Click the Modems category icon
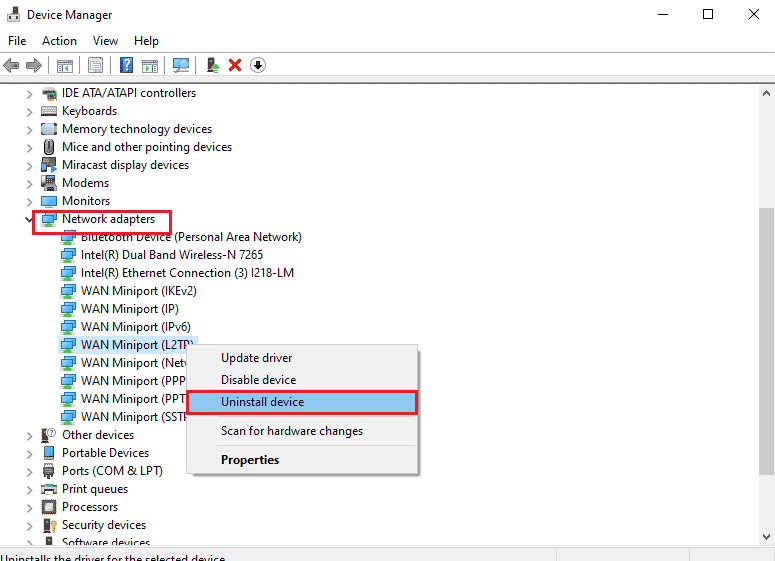The height and width of the screenshot is (561, 775). [49, 183]
